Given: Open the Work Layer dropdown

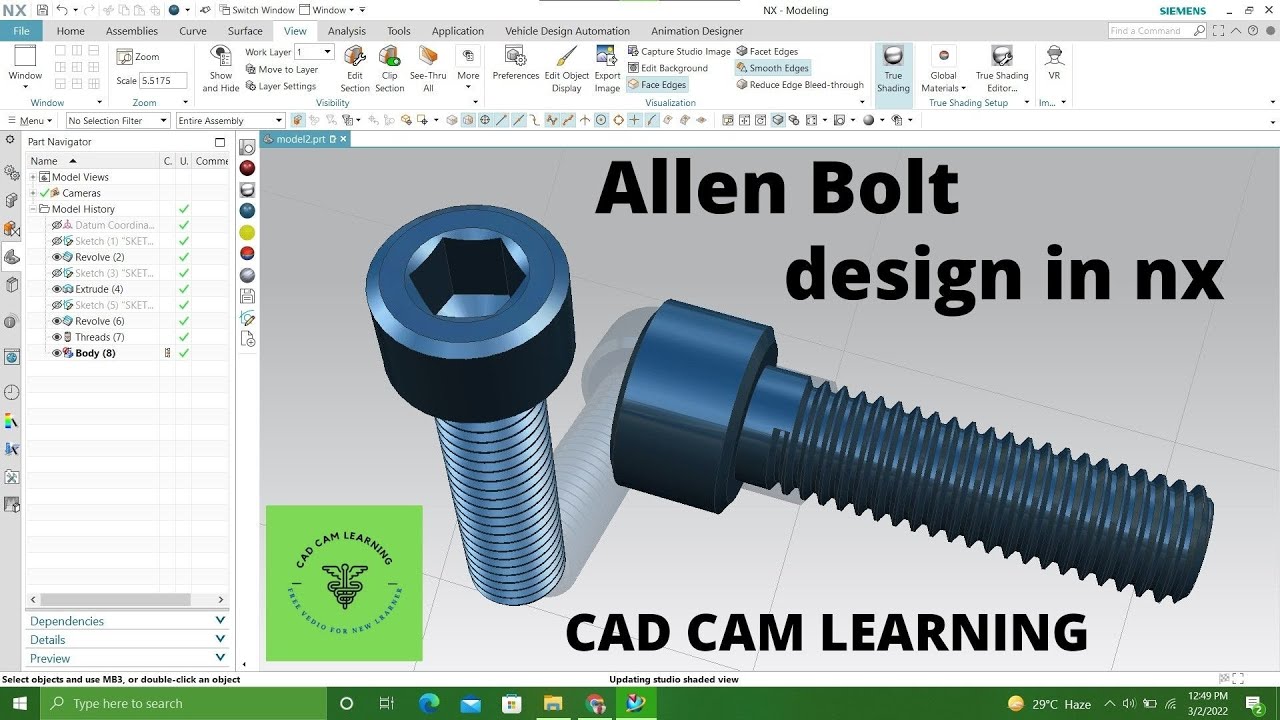Looking at the screenshot, I should (x=328, y=52).
